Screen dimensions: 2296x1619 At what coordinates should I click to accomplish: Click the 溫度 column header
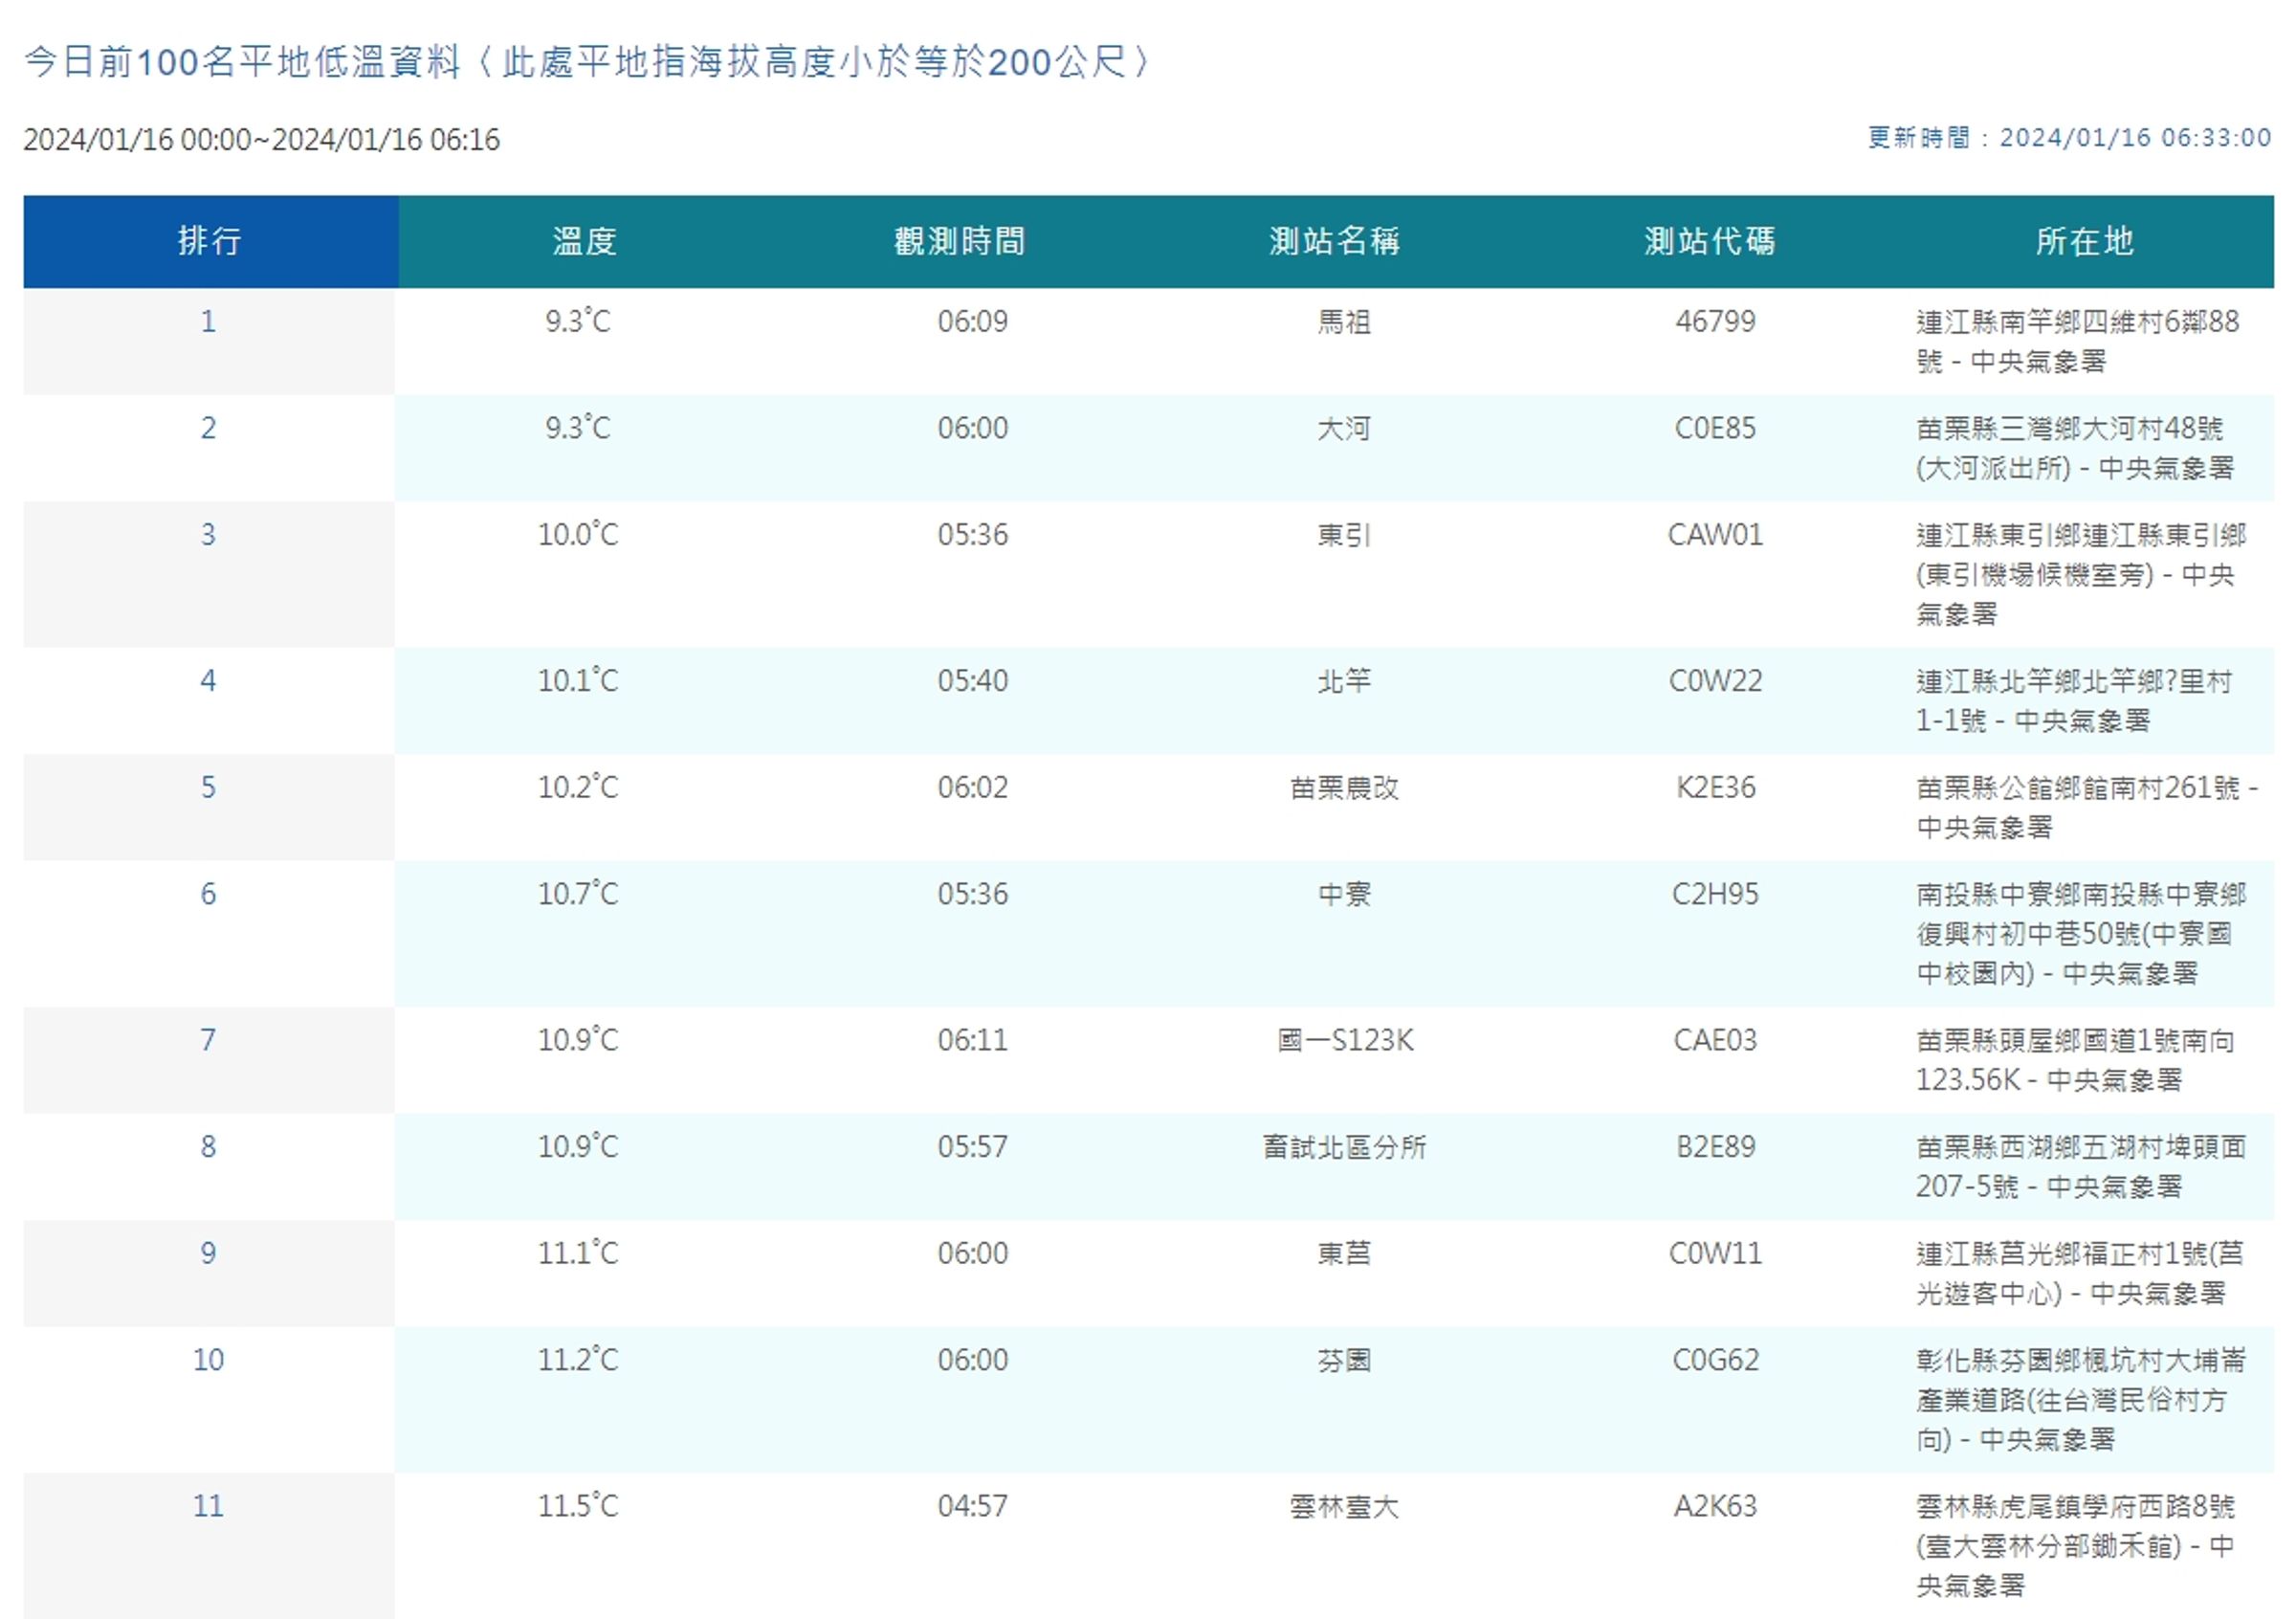click(585, 241)
